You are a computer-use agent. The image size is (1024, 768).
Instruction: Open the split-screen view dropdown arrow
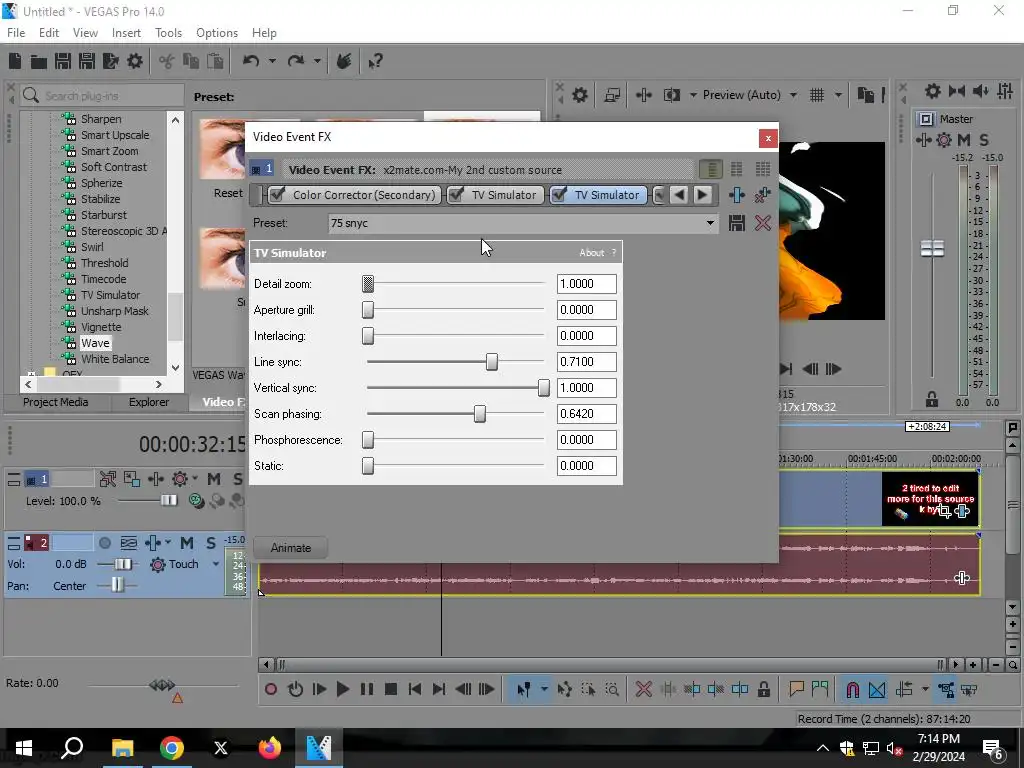click(693, 95)
